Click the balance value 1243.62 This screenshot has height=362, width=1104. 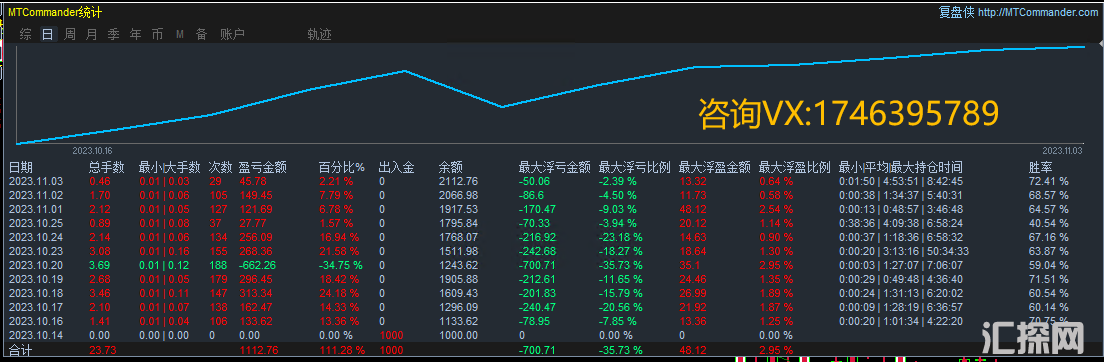coord(458,266)
